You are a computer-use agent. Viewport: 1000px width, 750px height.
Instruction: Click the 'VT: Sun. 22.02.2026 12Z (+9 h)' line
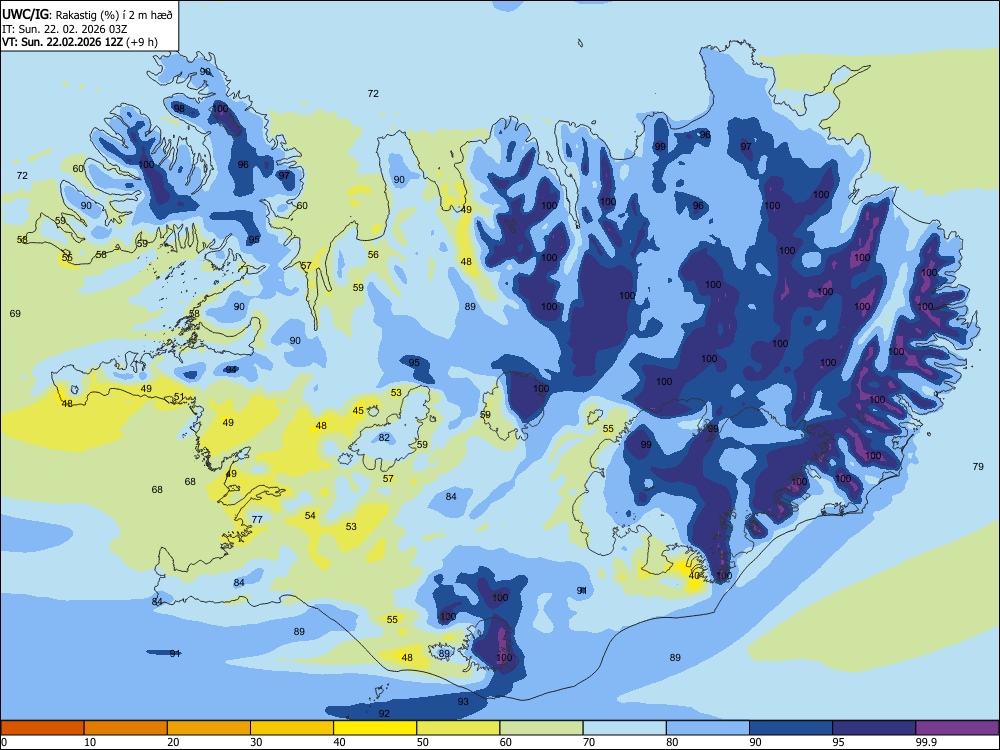(80, 42)
